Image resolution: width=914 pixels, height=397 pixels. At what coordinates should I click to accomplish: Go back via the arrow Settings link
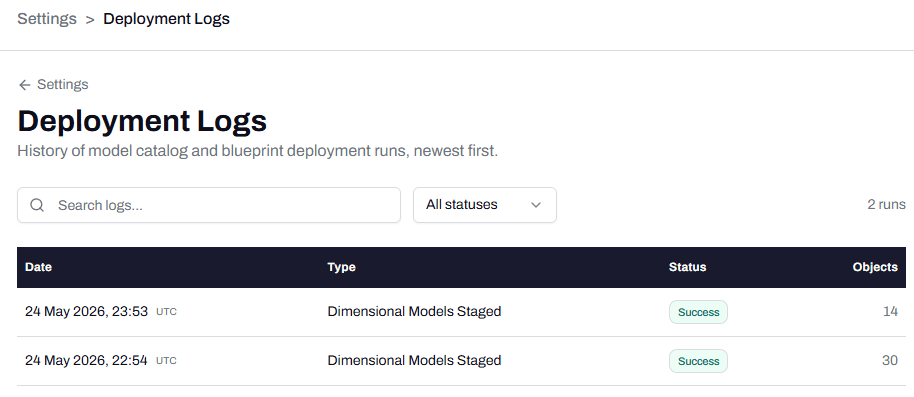tap(53, 85)
